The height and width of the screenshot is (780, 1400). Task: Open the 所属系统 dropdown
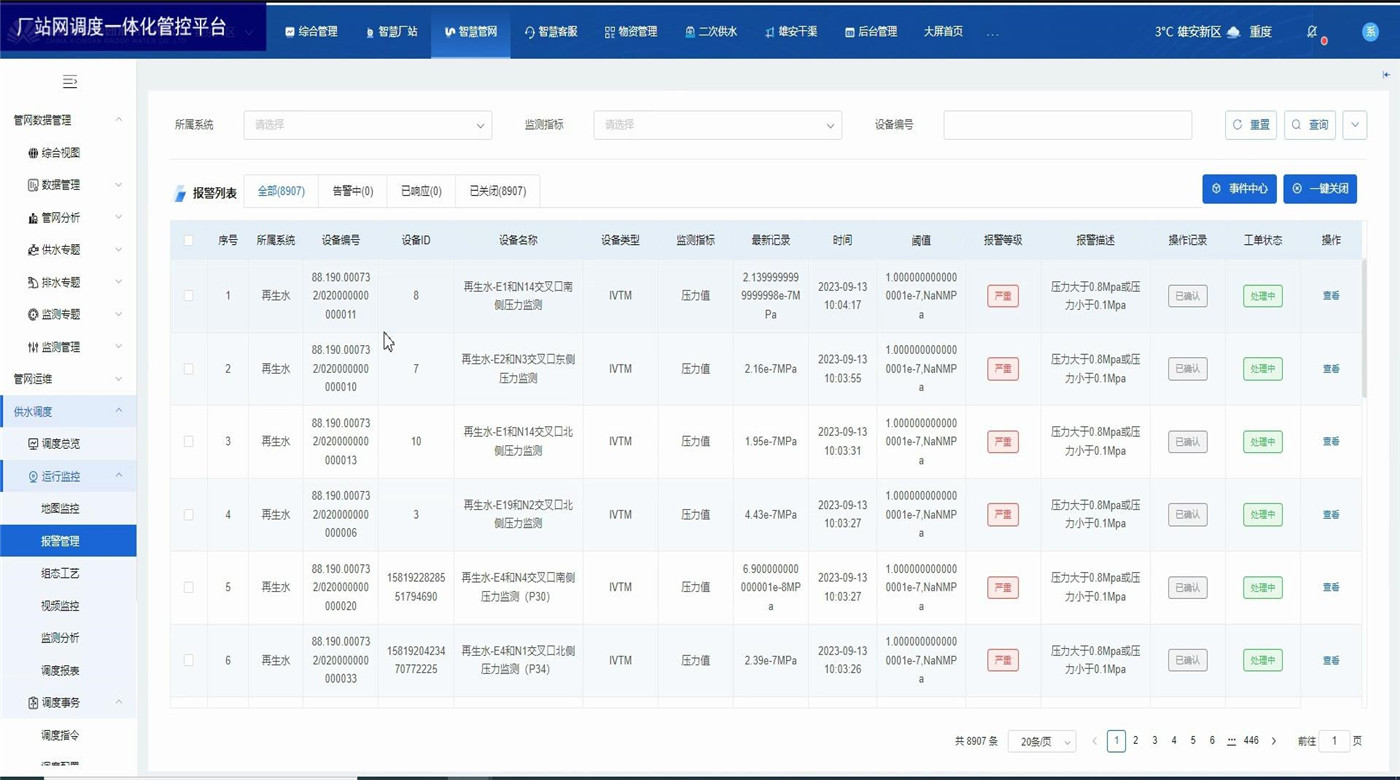[x=367, y=125]
